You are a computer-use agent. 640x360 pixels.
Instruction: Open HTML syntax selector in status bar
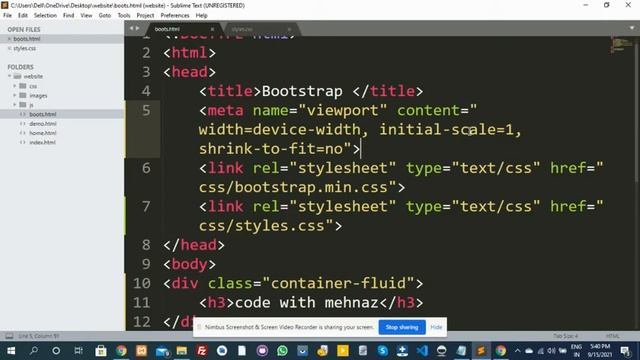(x=613, y=336)
